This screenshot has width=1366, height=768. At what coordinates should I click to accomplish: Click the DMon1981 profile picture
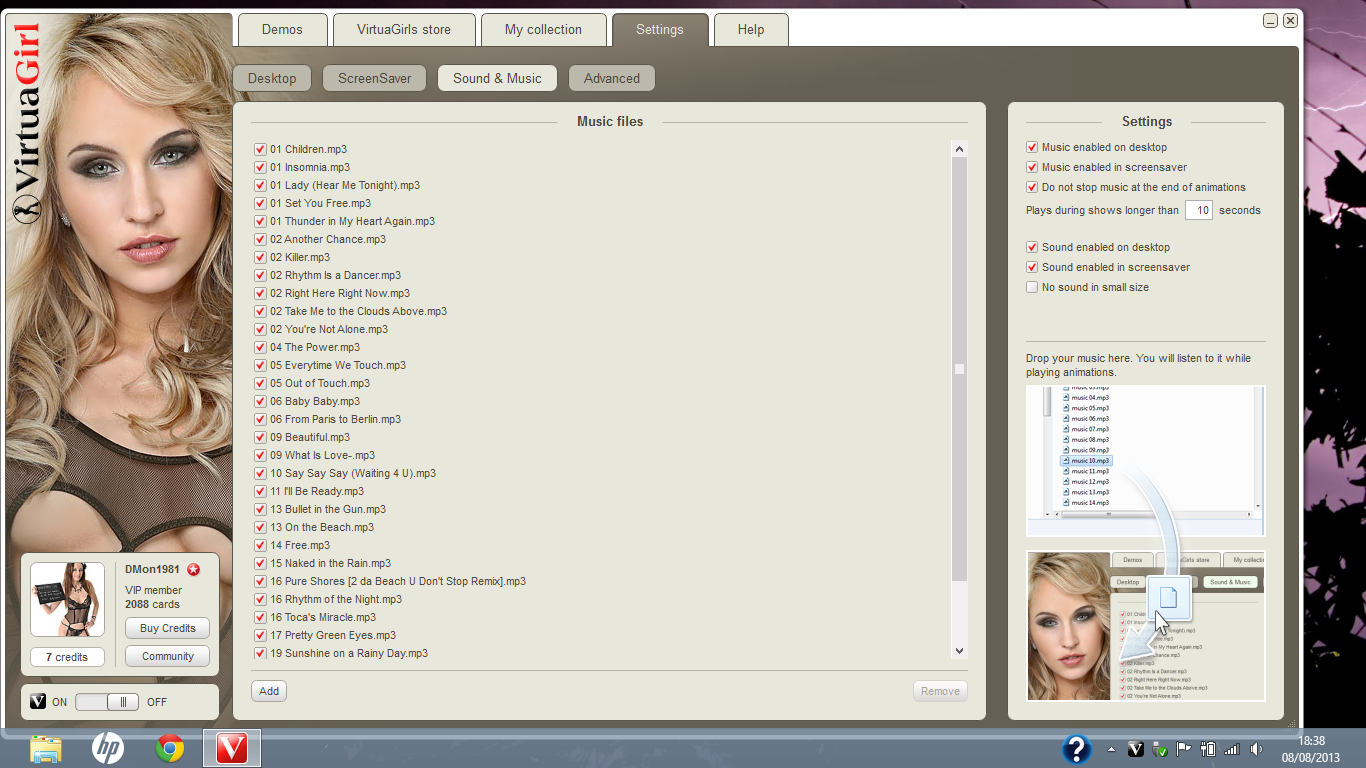click(67, 599)
